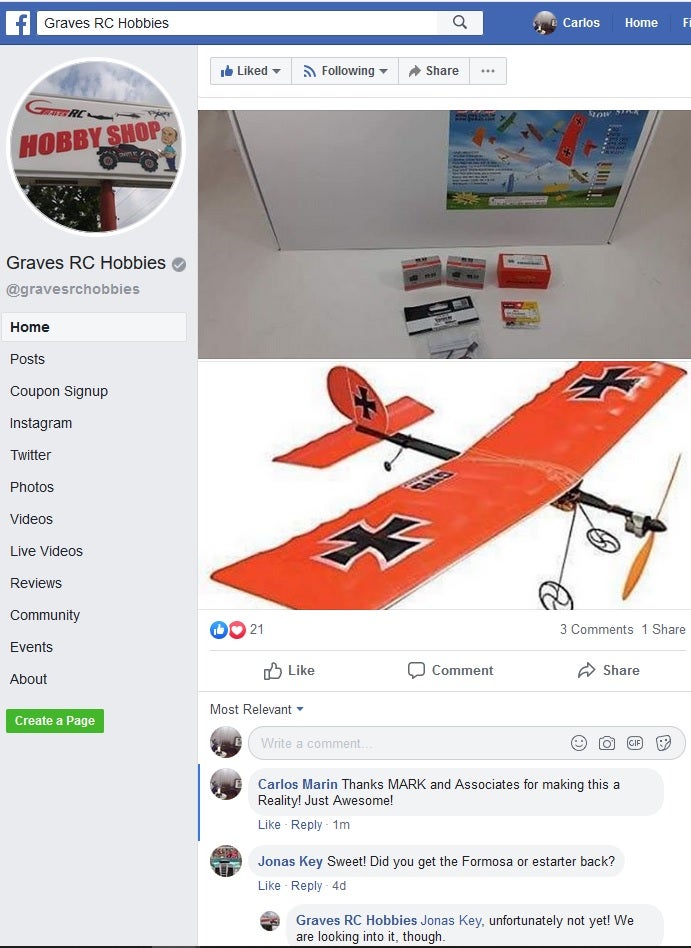The height and width of the screenshot is (948, 691).
Task: Open the sticker picker icon
Action: (663, 743)
